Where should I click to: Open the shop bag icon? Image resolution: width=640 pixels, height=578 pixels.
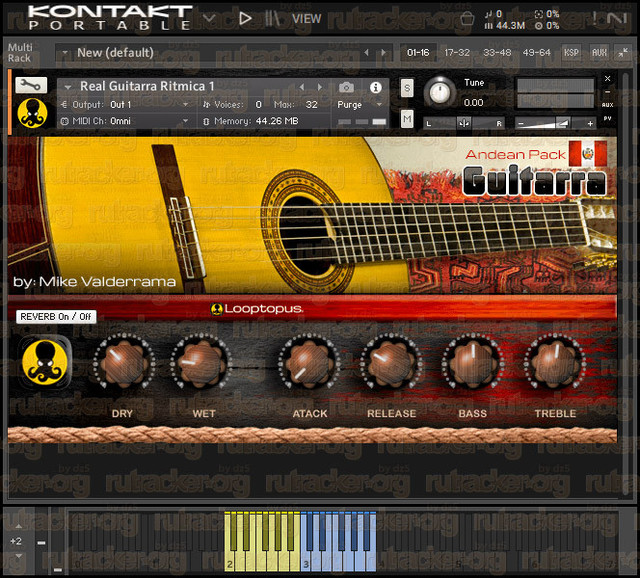pos(467,19)
